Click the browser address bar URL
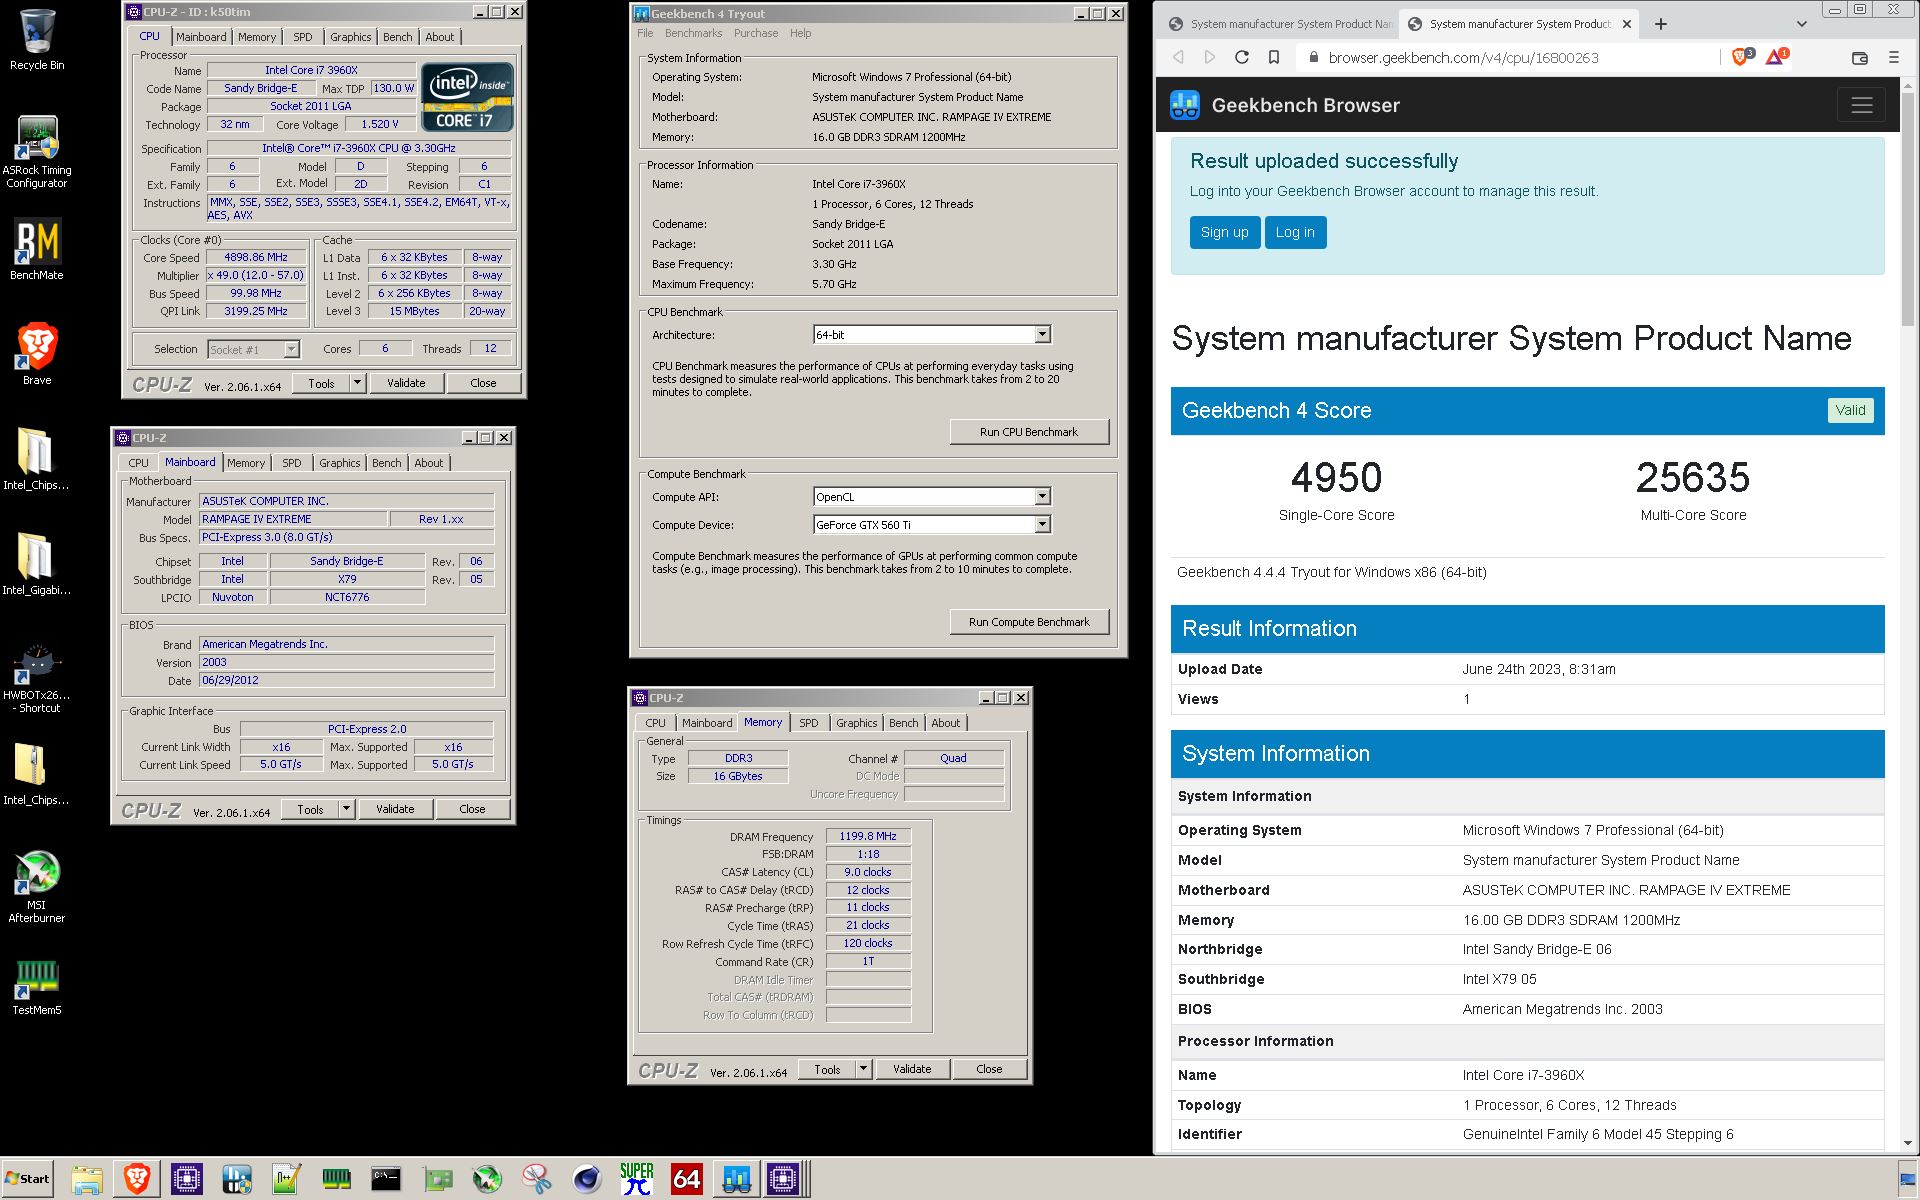This screenshot has width=1920, height=1200. (1463, 58)
